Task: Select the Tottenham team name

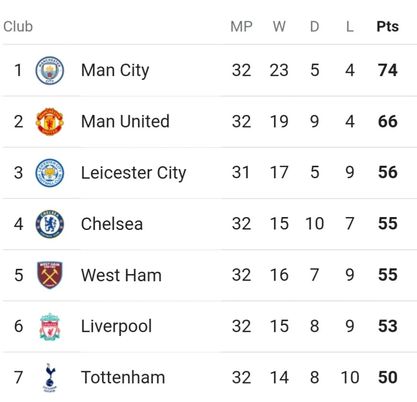Action: [123, 378]
